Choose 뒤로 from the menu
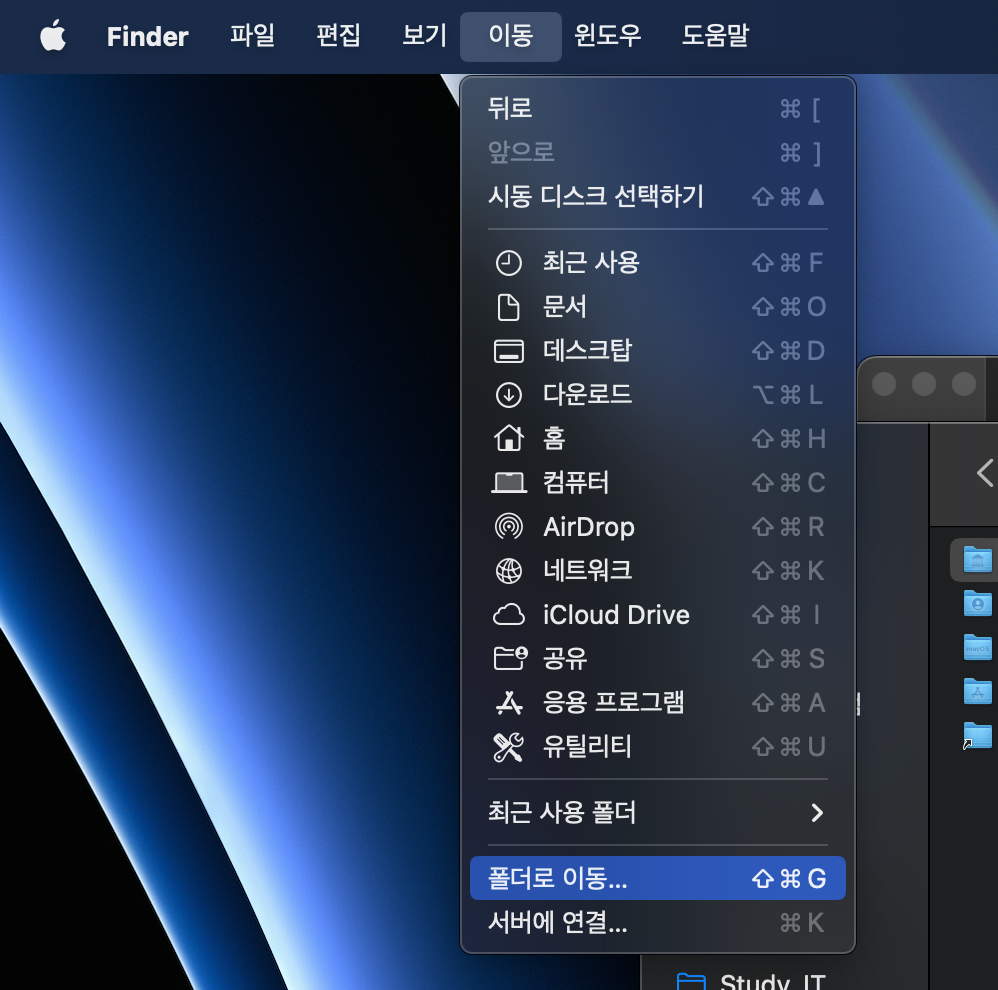The image size is (998, 990). click(x=657, y=108)
